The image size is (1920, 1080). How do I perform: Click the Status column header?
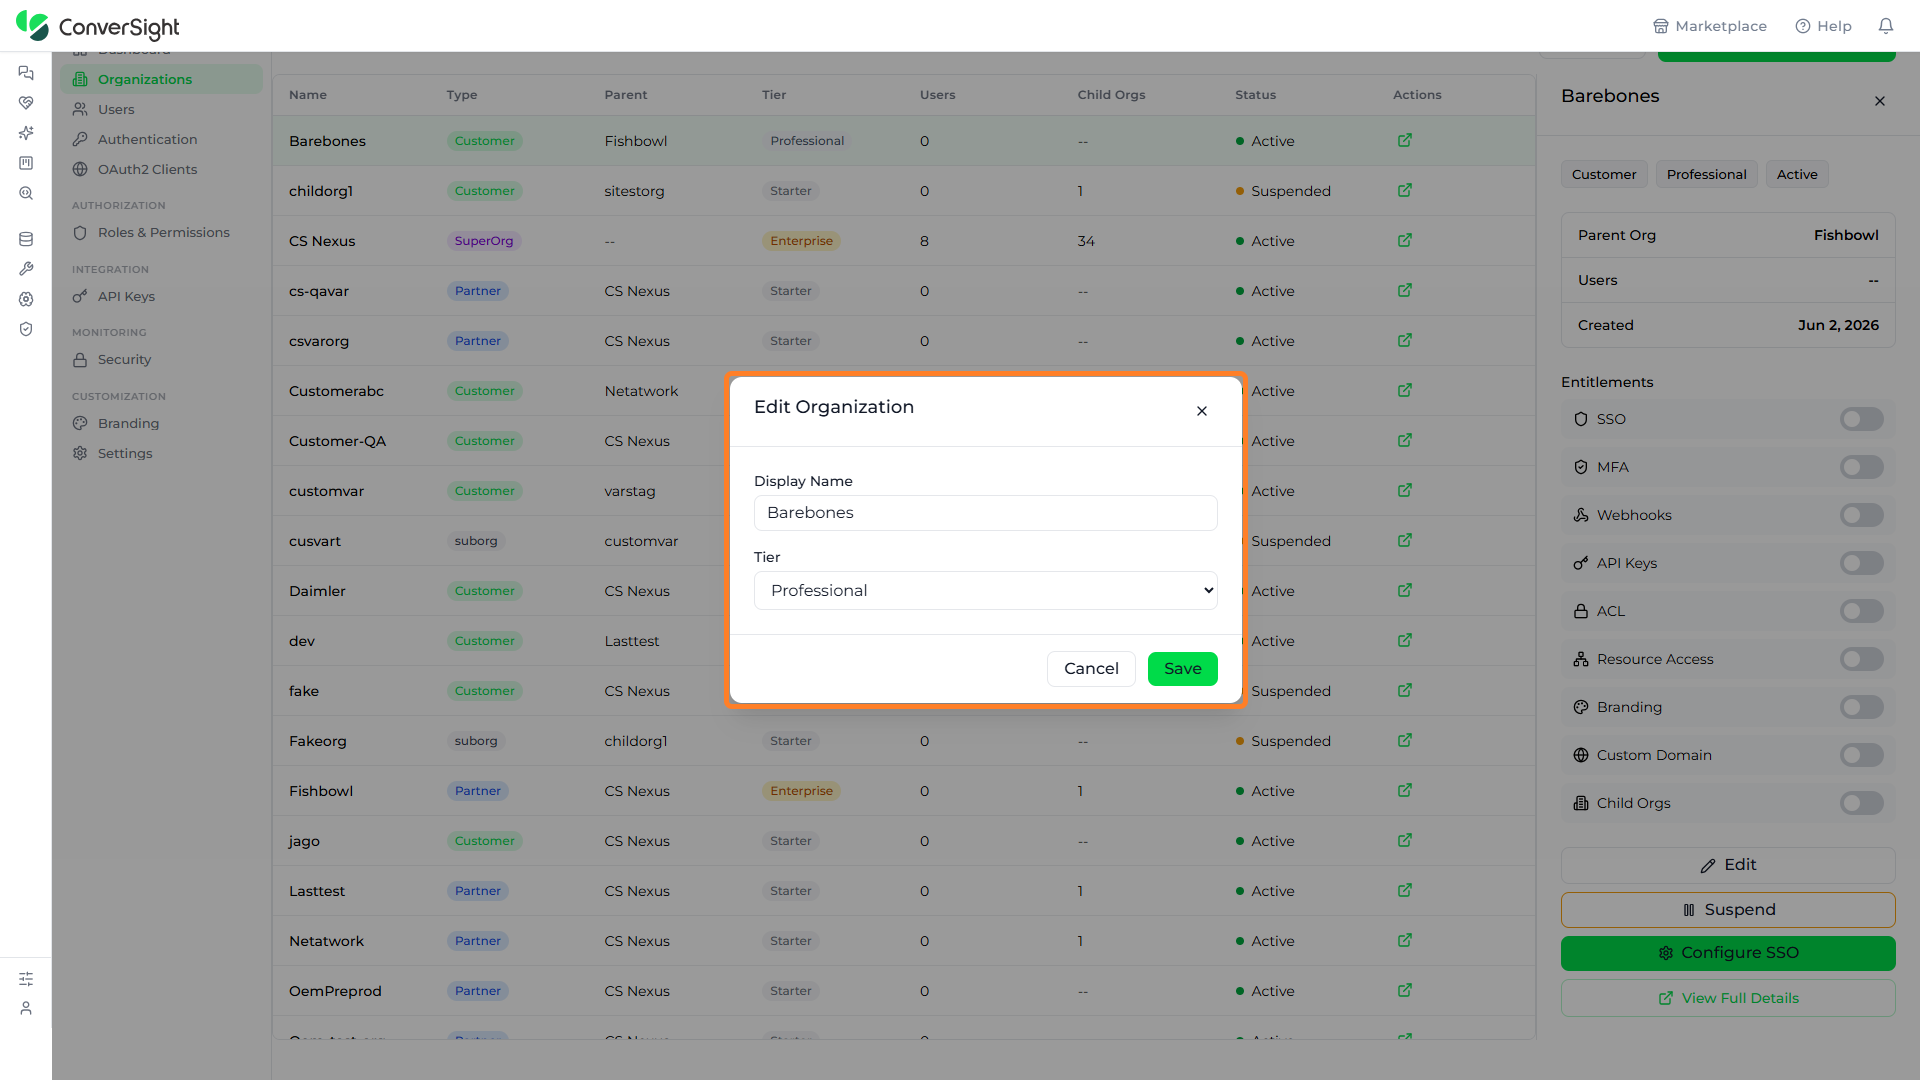click(x=1255, y=95)
